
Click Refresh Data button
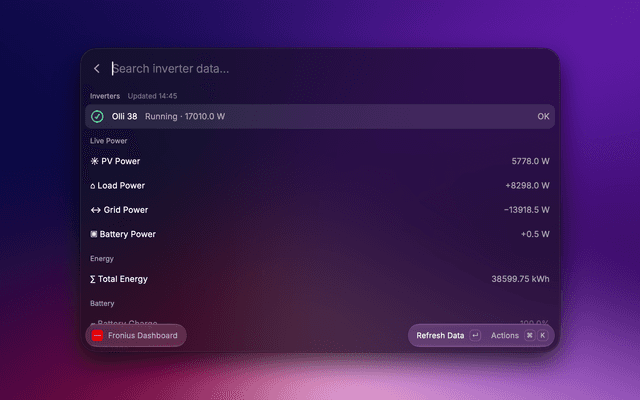pos(440,336)
